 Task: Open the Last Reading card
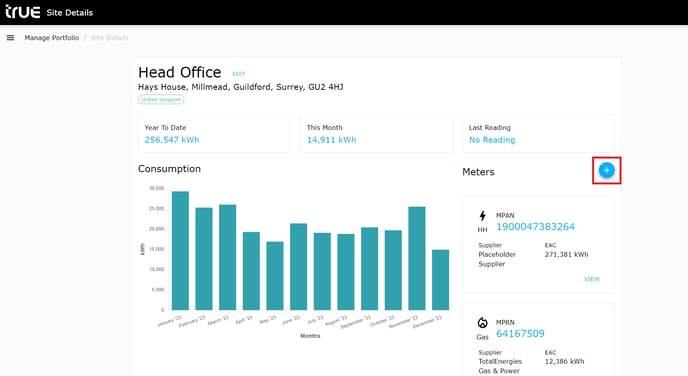(x=538, y=134)
